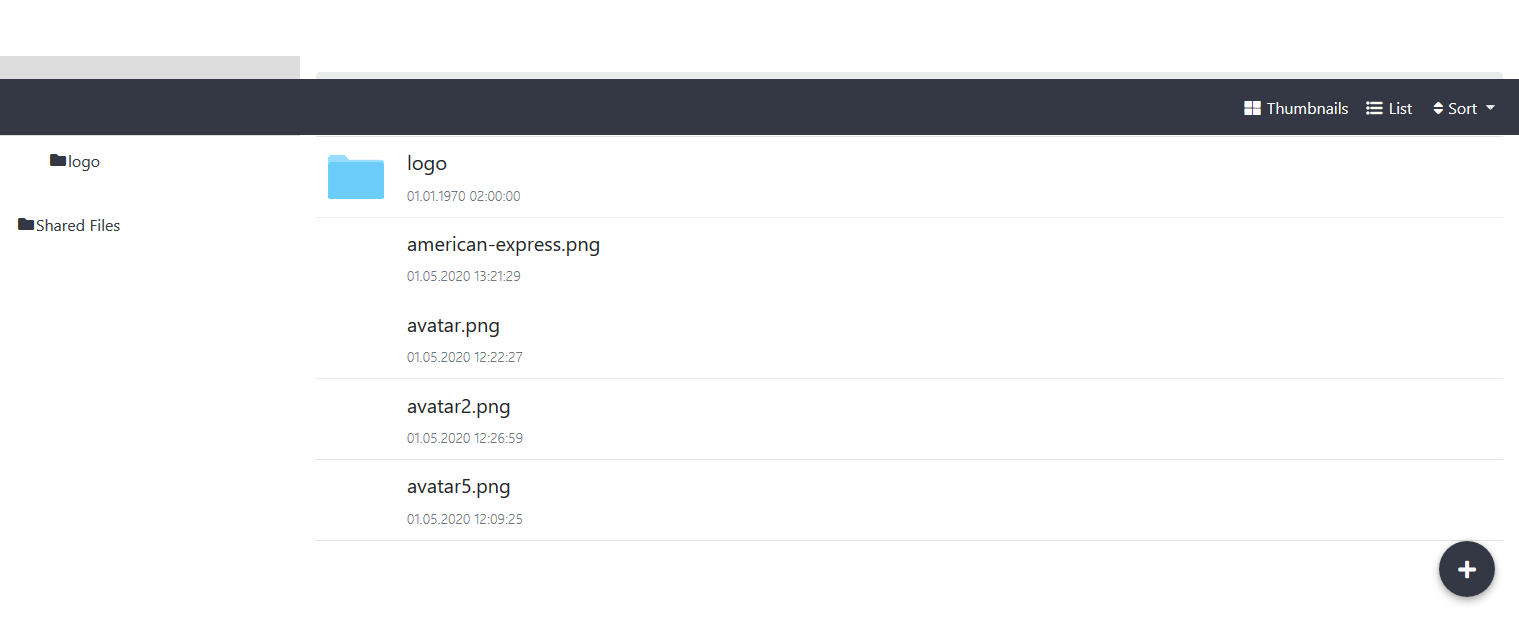The height and width of the screenshot is (621, 1519).
Task: Select Shared Files in the sidebar
Action: [78, 224]
